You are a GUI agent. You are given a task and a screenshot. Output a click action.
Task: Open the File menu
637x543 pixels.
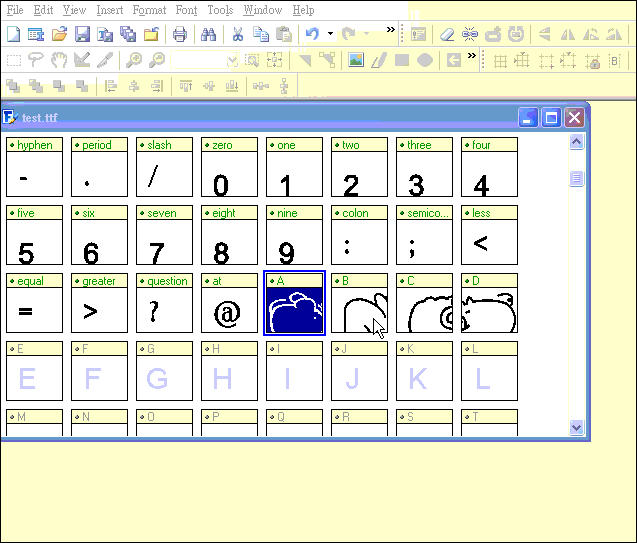click(15, 10)
